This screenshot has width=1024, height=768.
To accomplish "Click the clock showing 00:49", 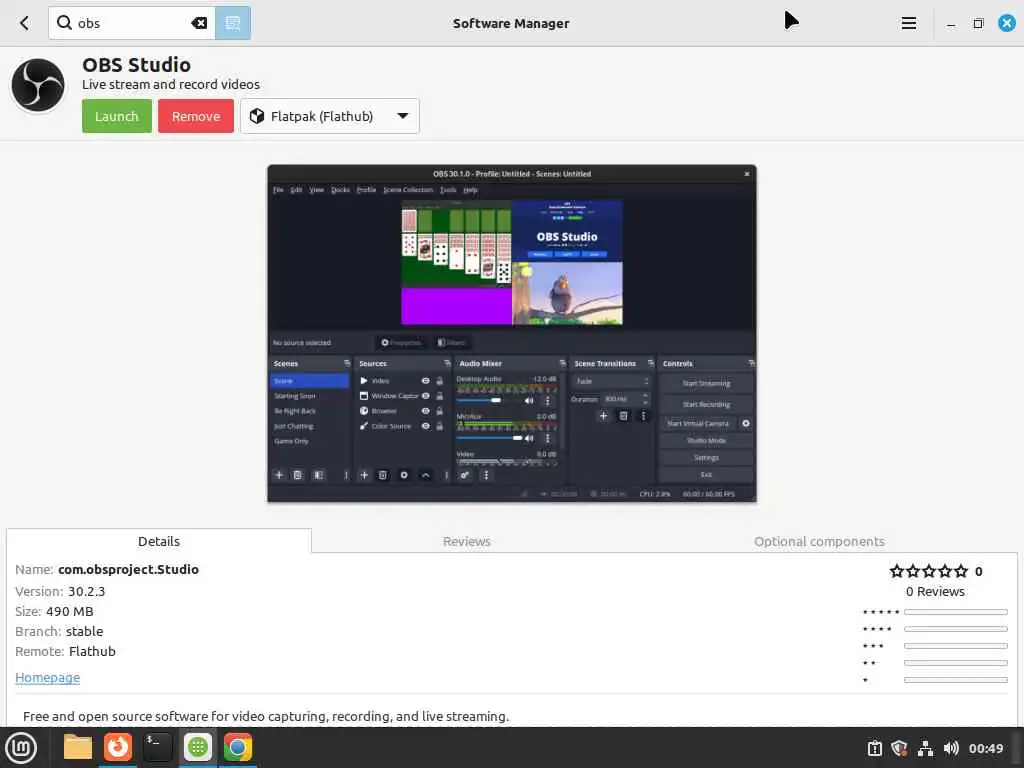I will click(x=985, y=748).
